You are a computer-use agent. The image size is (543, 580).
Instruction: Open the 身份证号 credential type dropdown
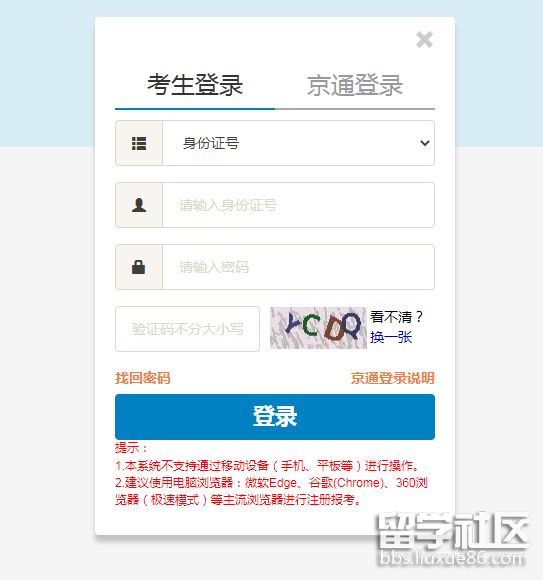[x=298, y=143]
